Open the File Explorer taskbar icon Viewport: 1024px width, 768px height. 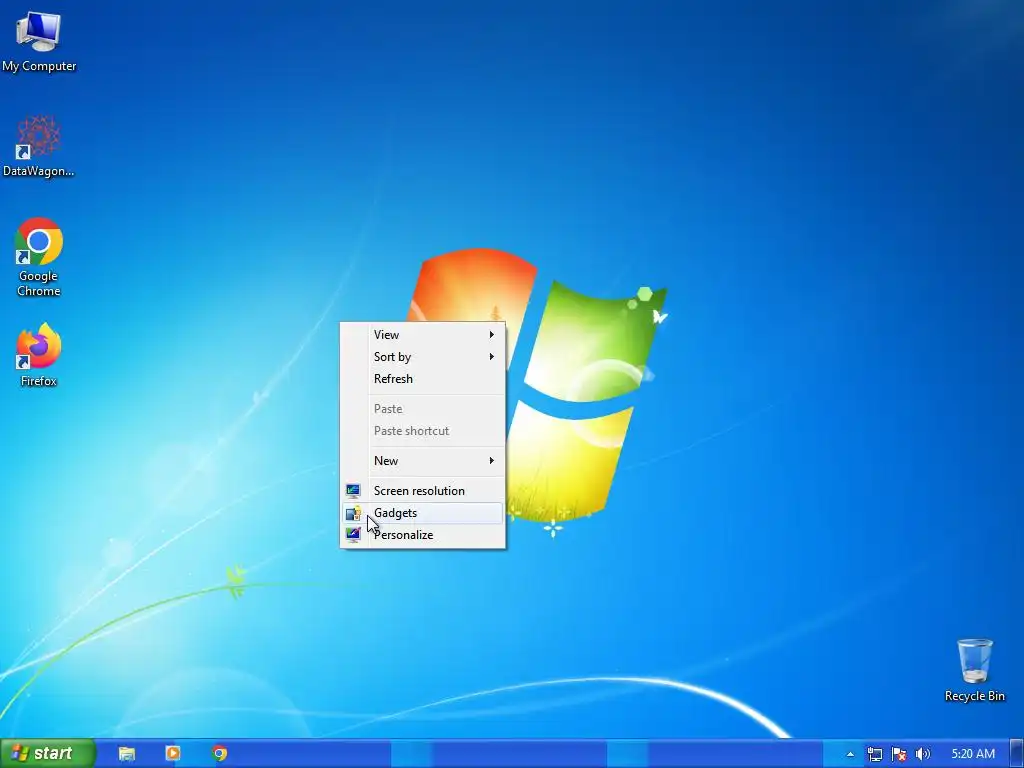click(127, 754)
